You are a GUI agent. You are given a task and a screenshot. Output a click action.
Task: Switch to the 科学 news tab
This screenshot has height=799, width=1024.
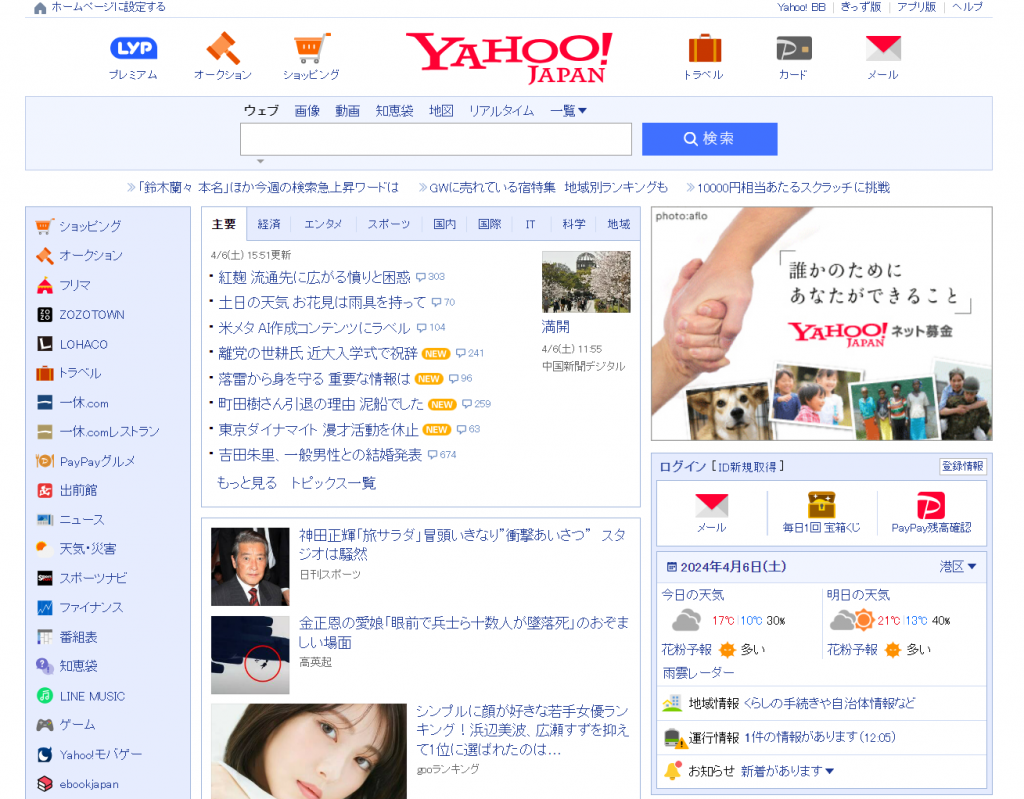coord(574,224)
